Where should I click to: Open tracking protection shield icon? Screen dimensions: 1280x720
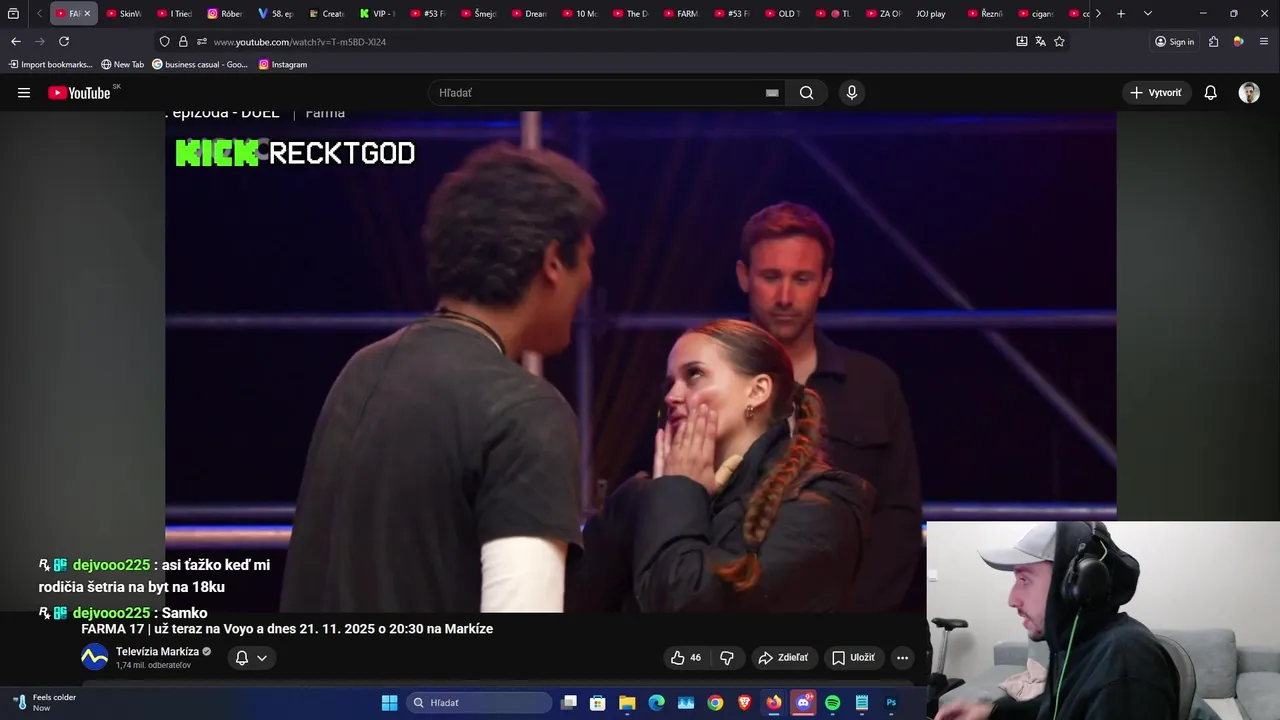164,41
